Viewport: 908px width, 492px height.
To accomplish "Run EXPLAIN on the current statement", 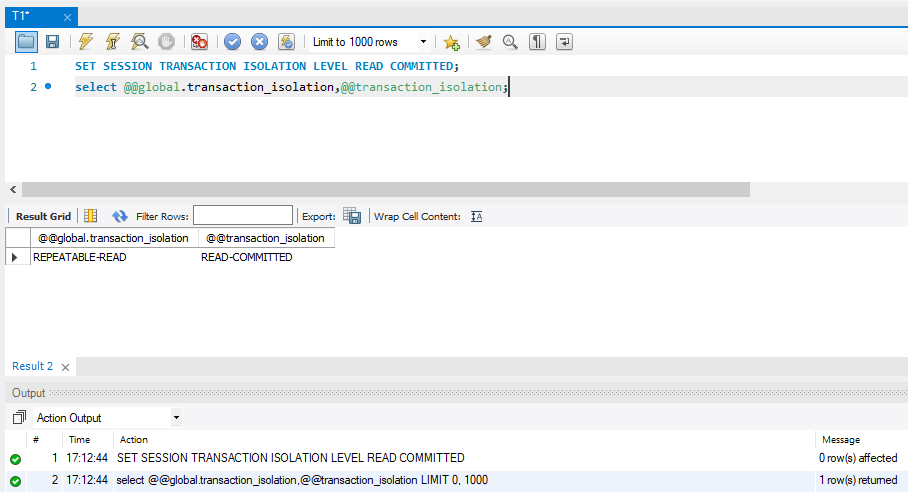I will (x=140, y=42).
